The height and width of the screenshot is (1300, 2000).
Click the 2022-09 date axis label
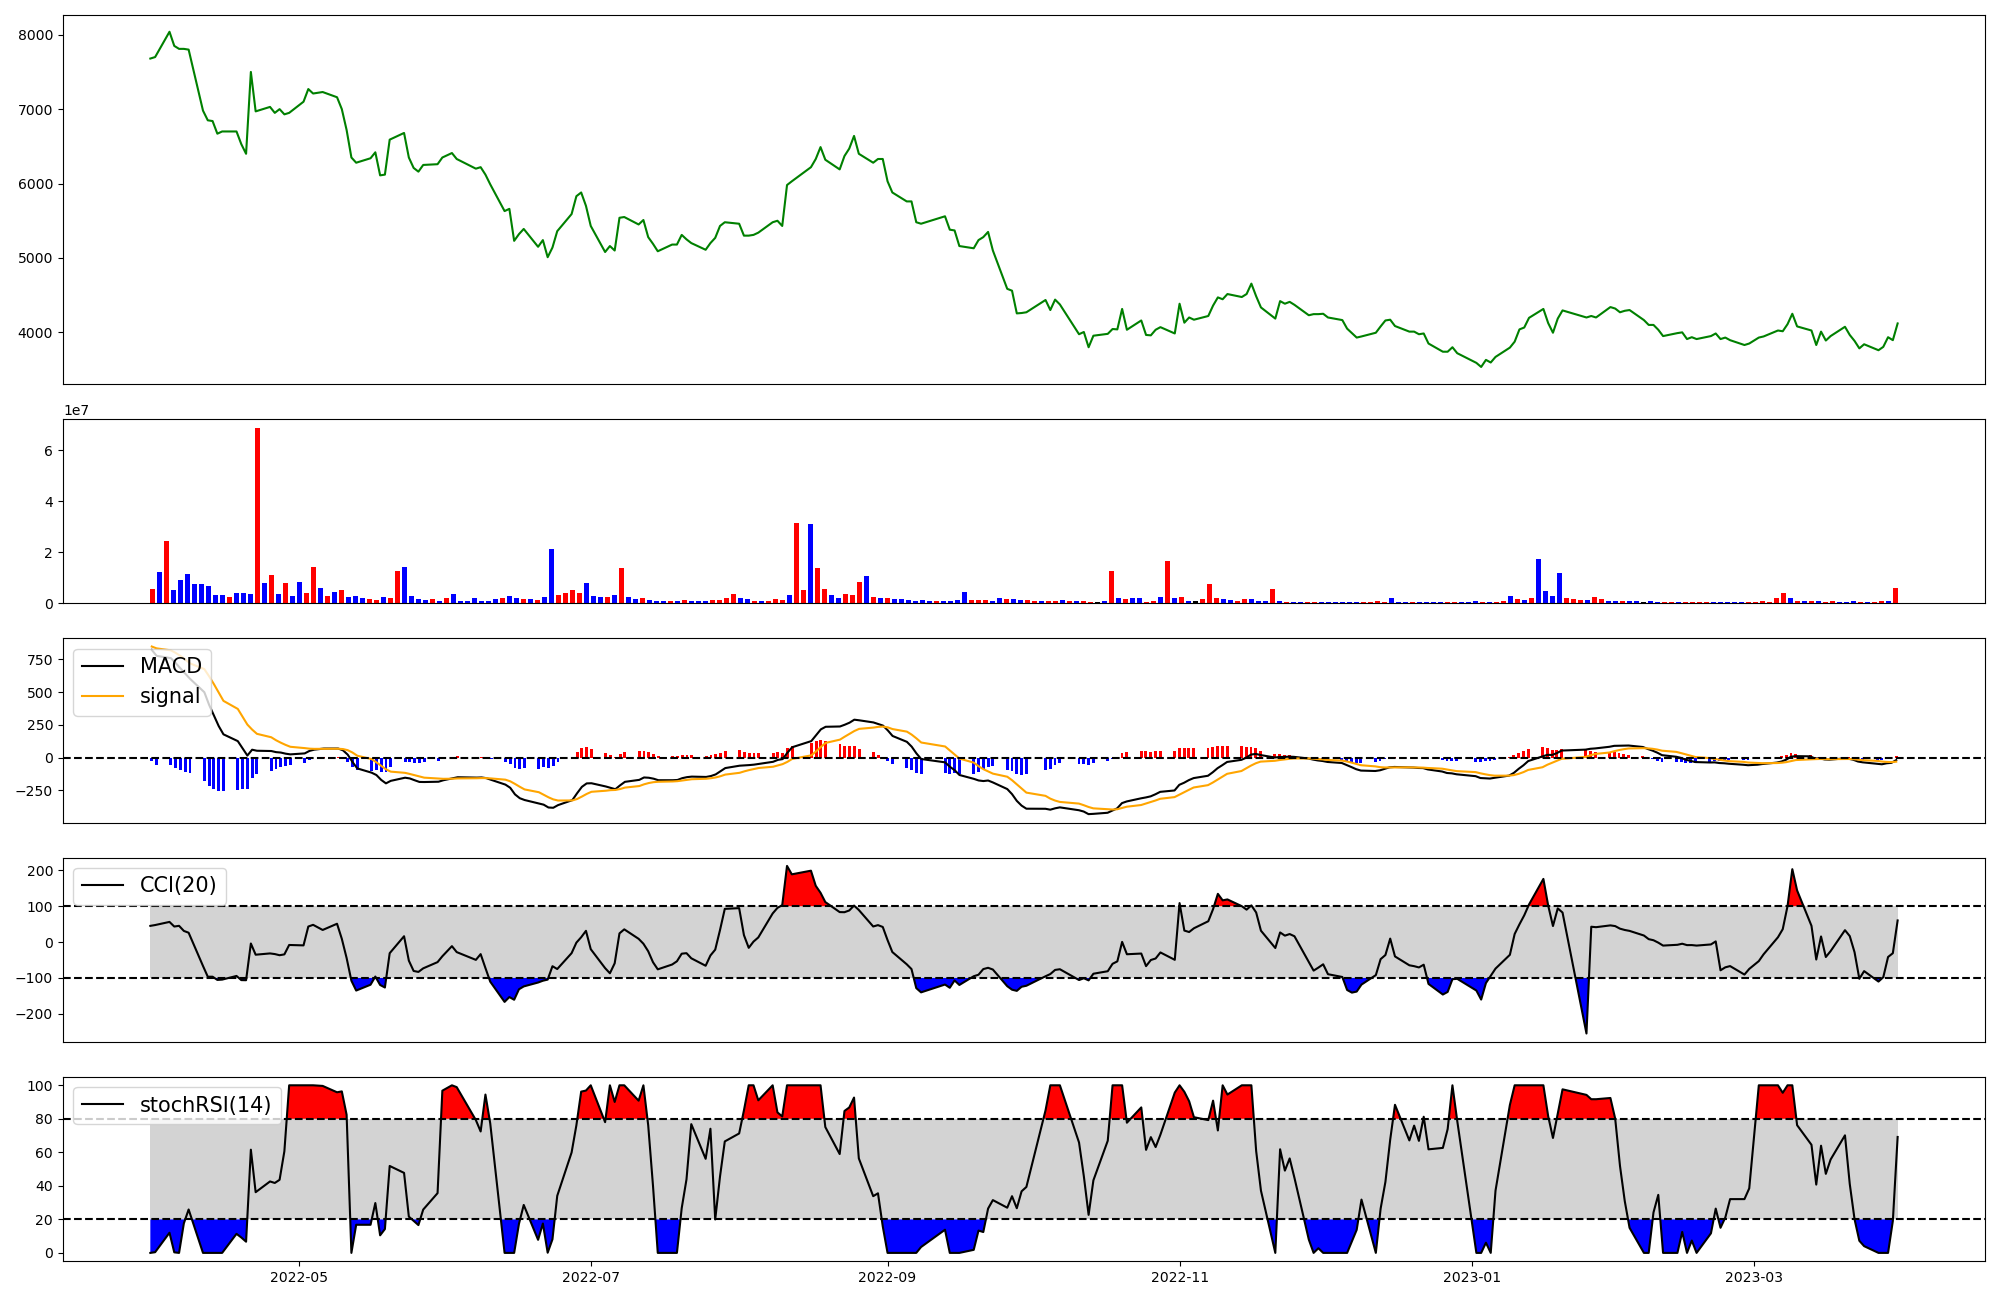[887, 1277]
